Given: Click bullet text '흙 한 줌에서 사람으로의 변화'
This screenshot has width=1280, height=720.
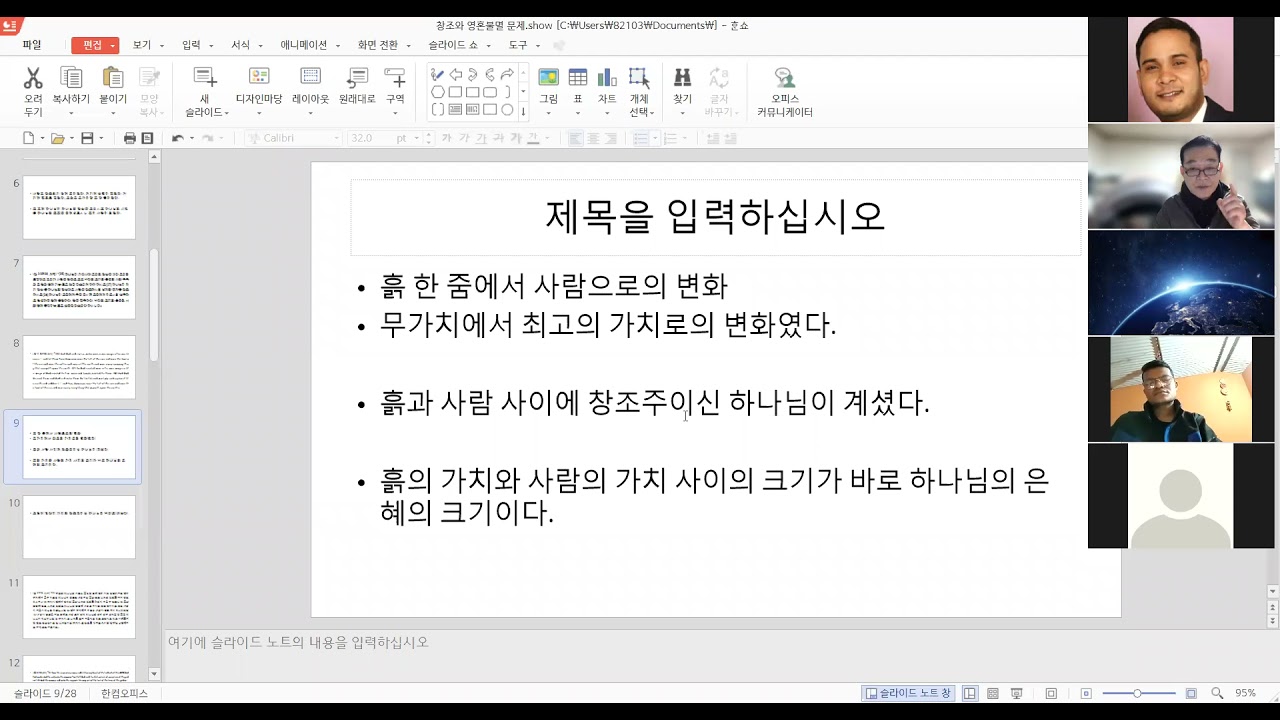Looking at the screenshot, I should (x=553, y=287).
